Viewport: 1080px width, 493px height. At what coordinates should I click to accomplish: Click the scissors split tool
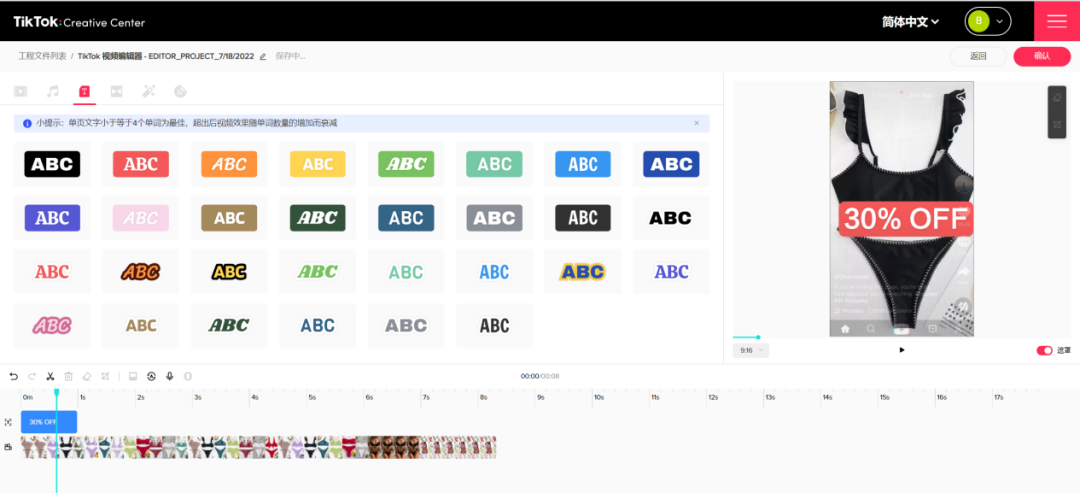50,376
